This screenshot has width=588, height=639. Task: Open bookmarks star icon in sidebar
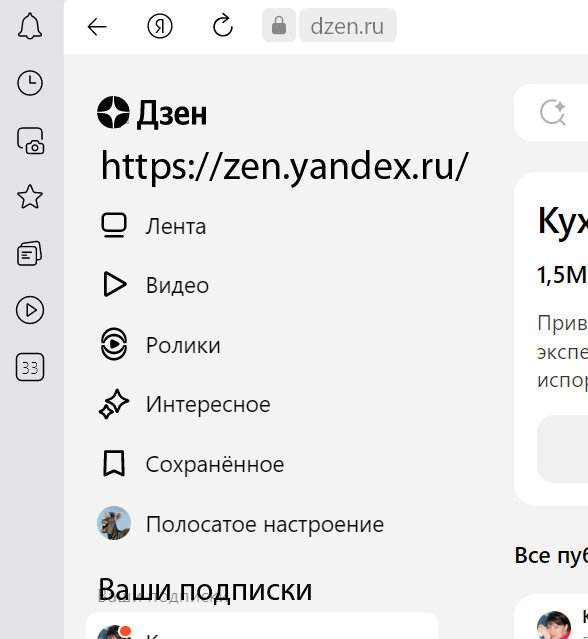coord(30,197)
